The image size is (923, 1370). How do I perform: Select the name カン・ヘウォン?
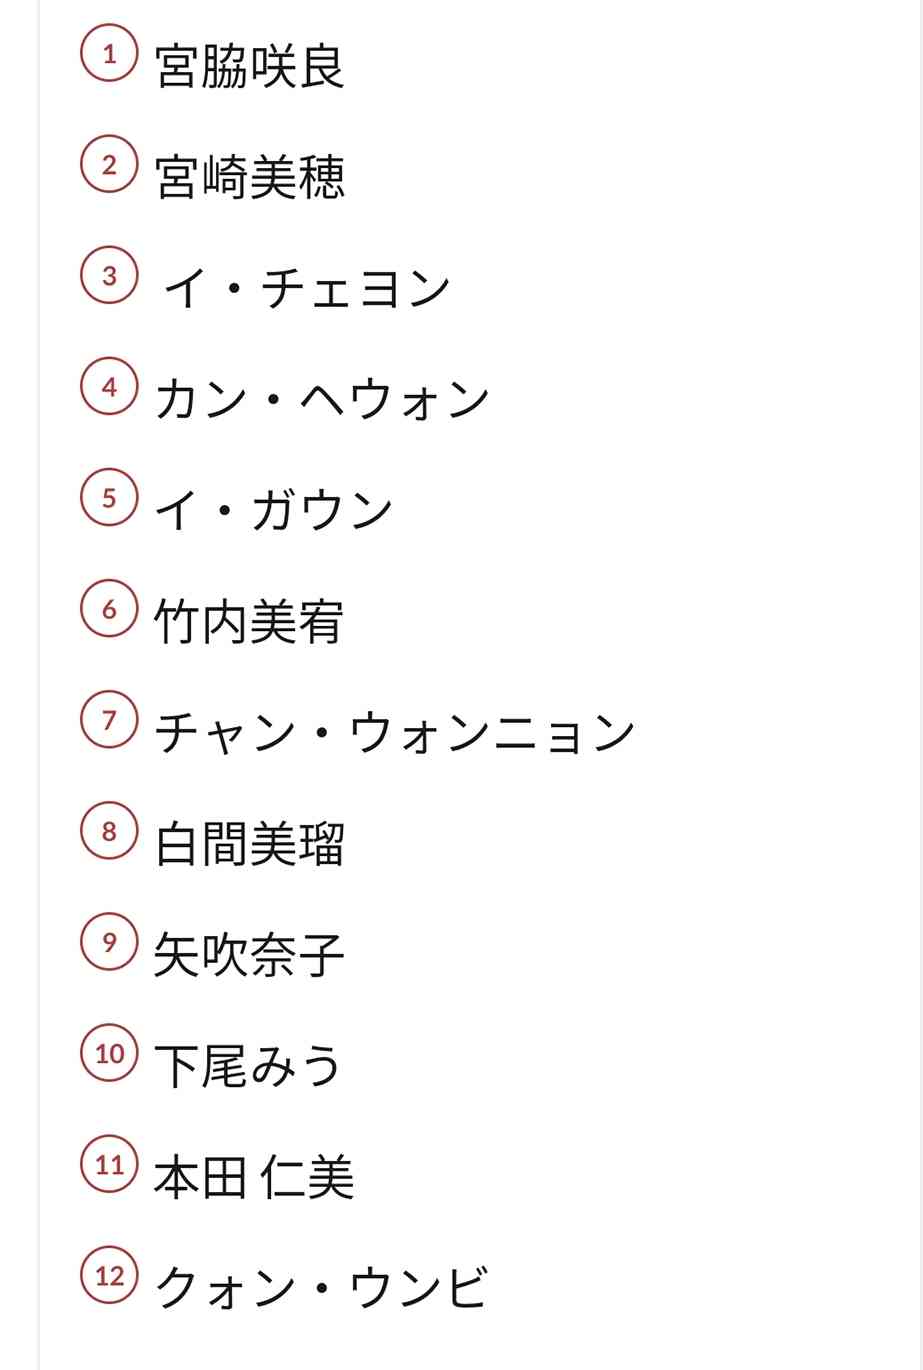click(322, 400)
